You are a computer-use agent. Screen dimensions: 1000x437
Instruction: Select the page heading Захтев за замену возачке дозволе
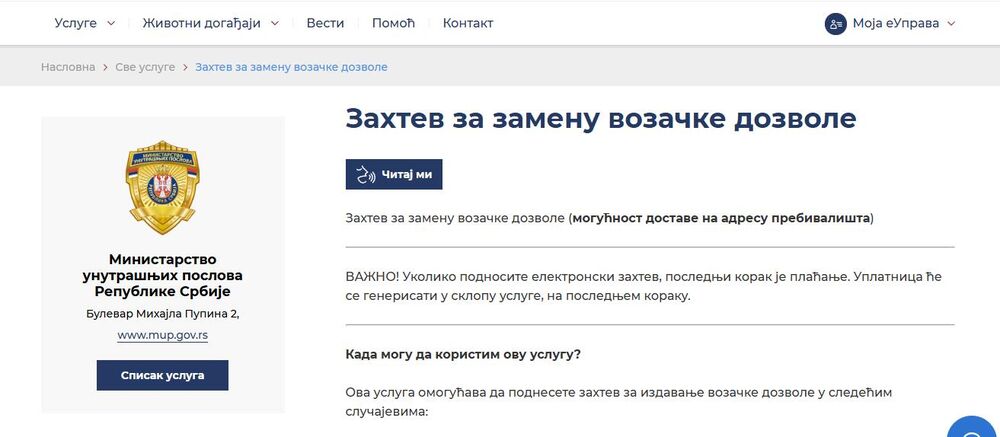tap(601, 119)
